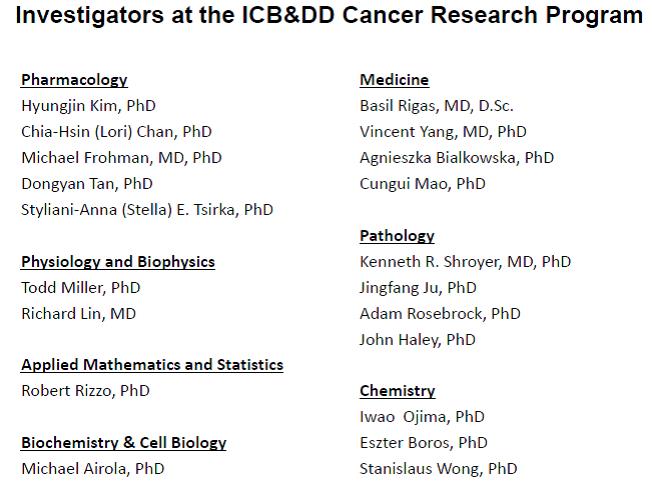Select Hyungjin Kim, PhD name
652x494 pixels.
88,105
